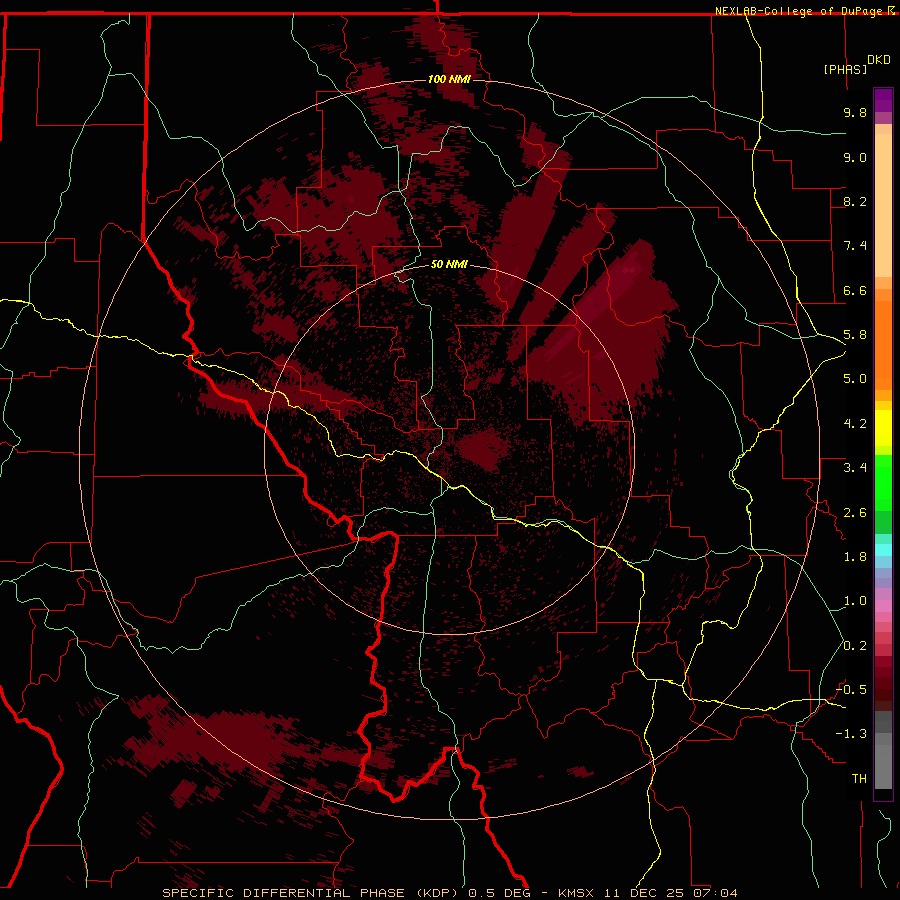Click the 5.0 scale value
The height and width of the screenshot is (900, 900).
click(855, 379)
